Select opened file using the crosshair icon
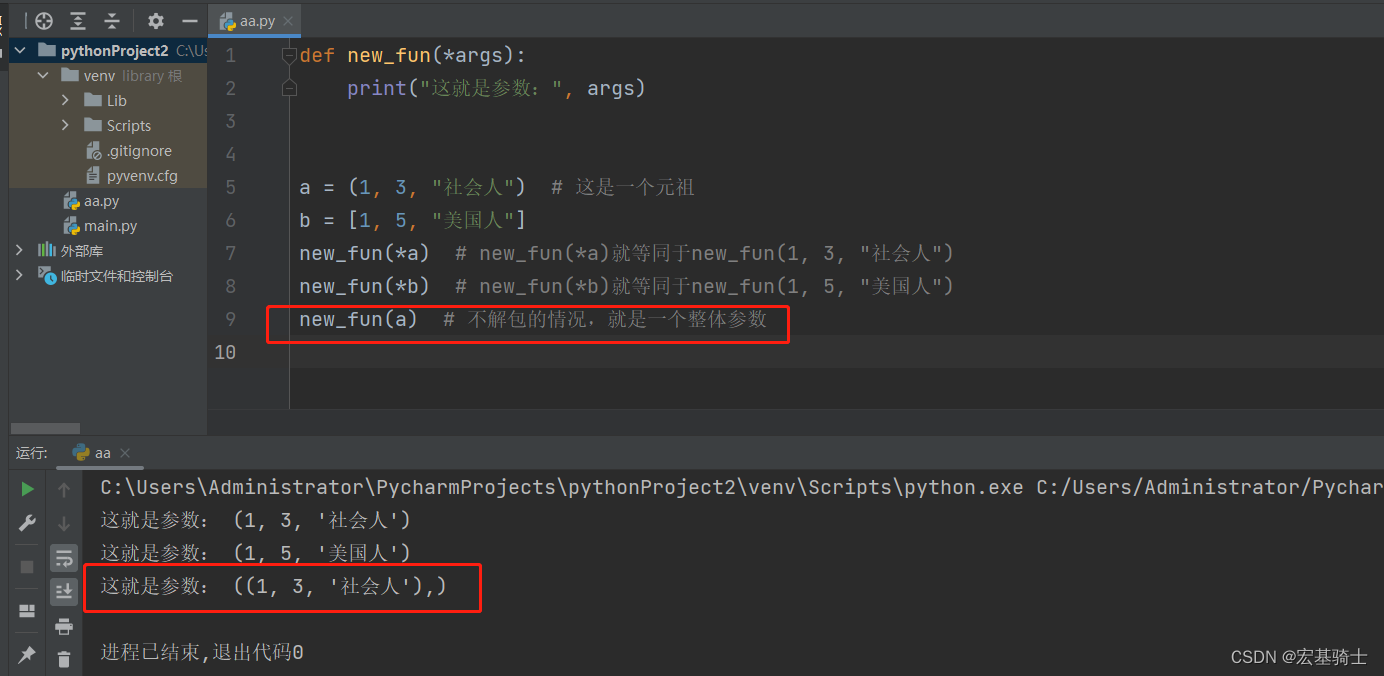1384x676 pixels. (43, 20)
